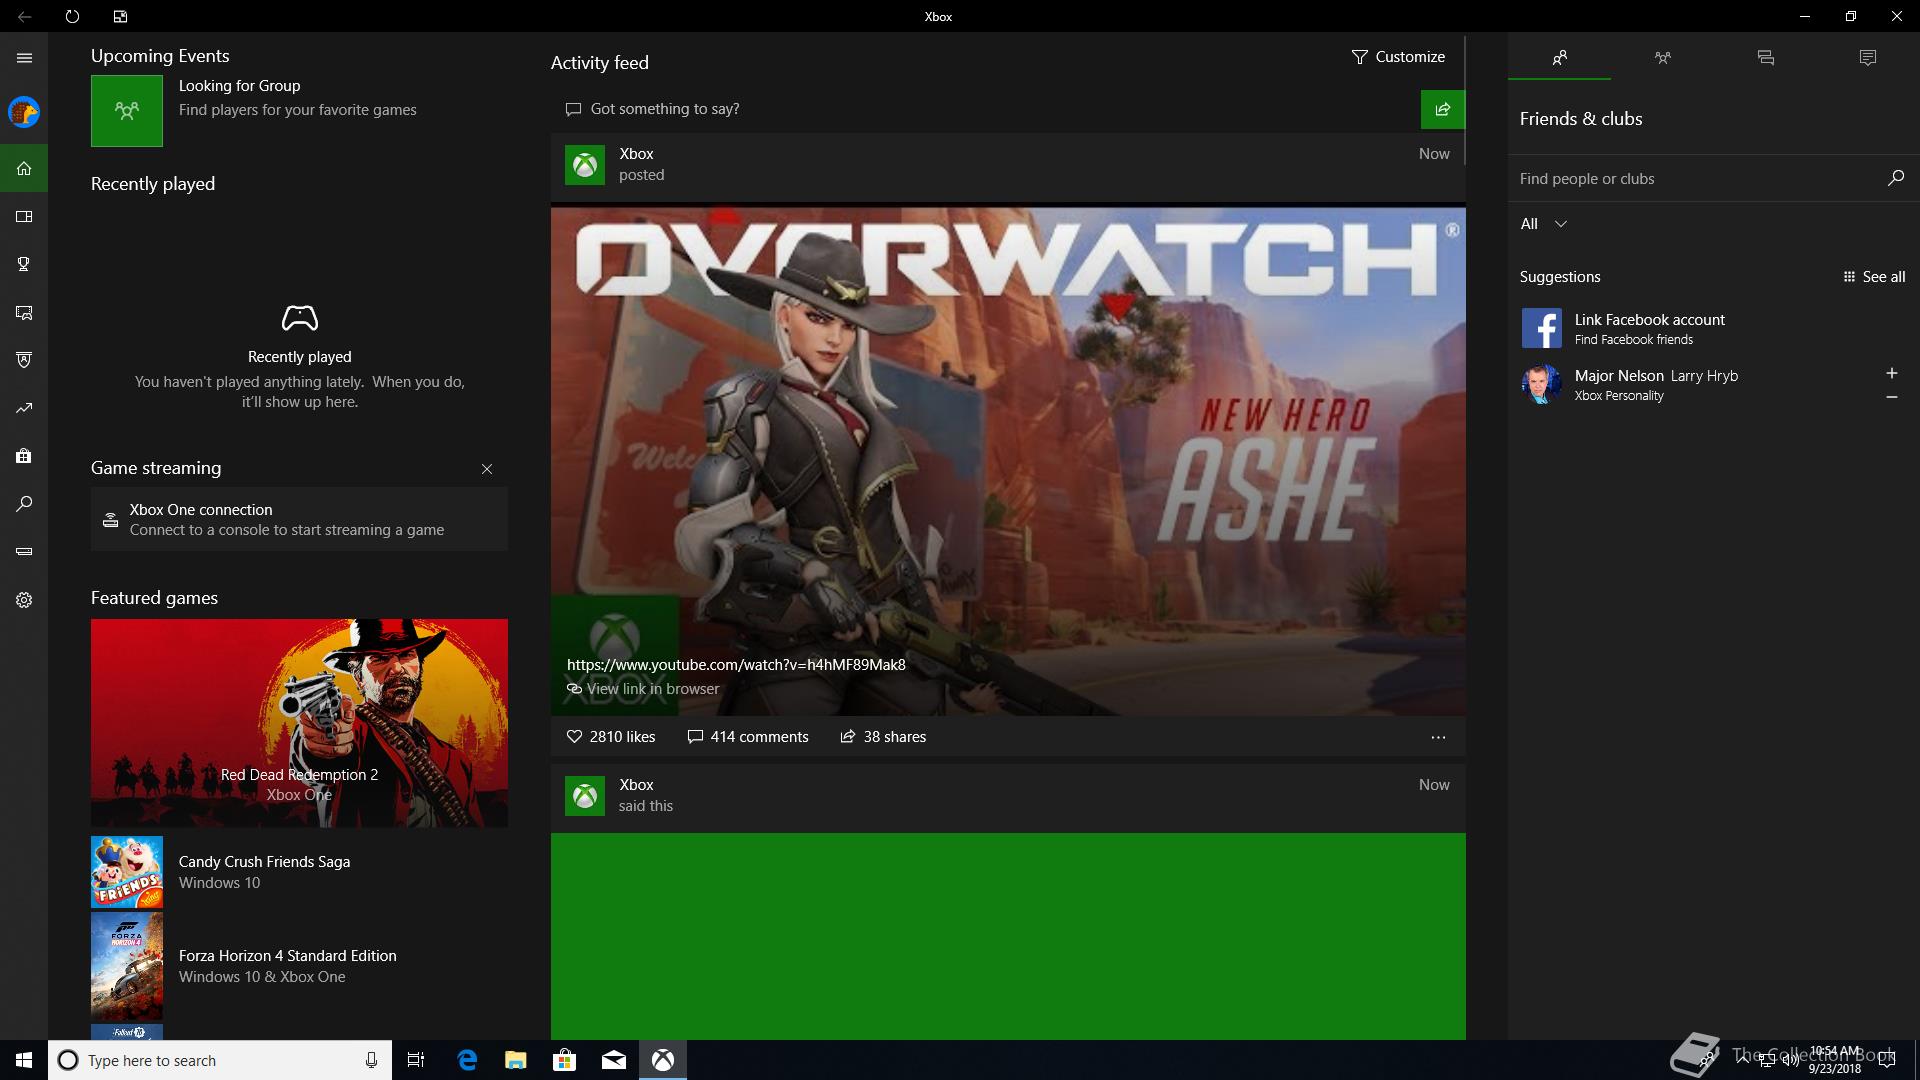This screenshot has width=1920, height=1080.
Task: Open Achievements trophy icon
Action: click(24, 264)
